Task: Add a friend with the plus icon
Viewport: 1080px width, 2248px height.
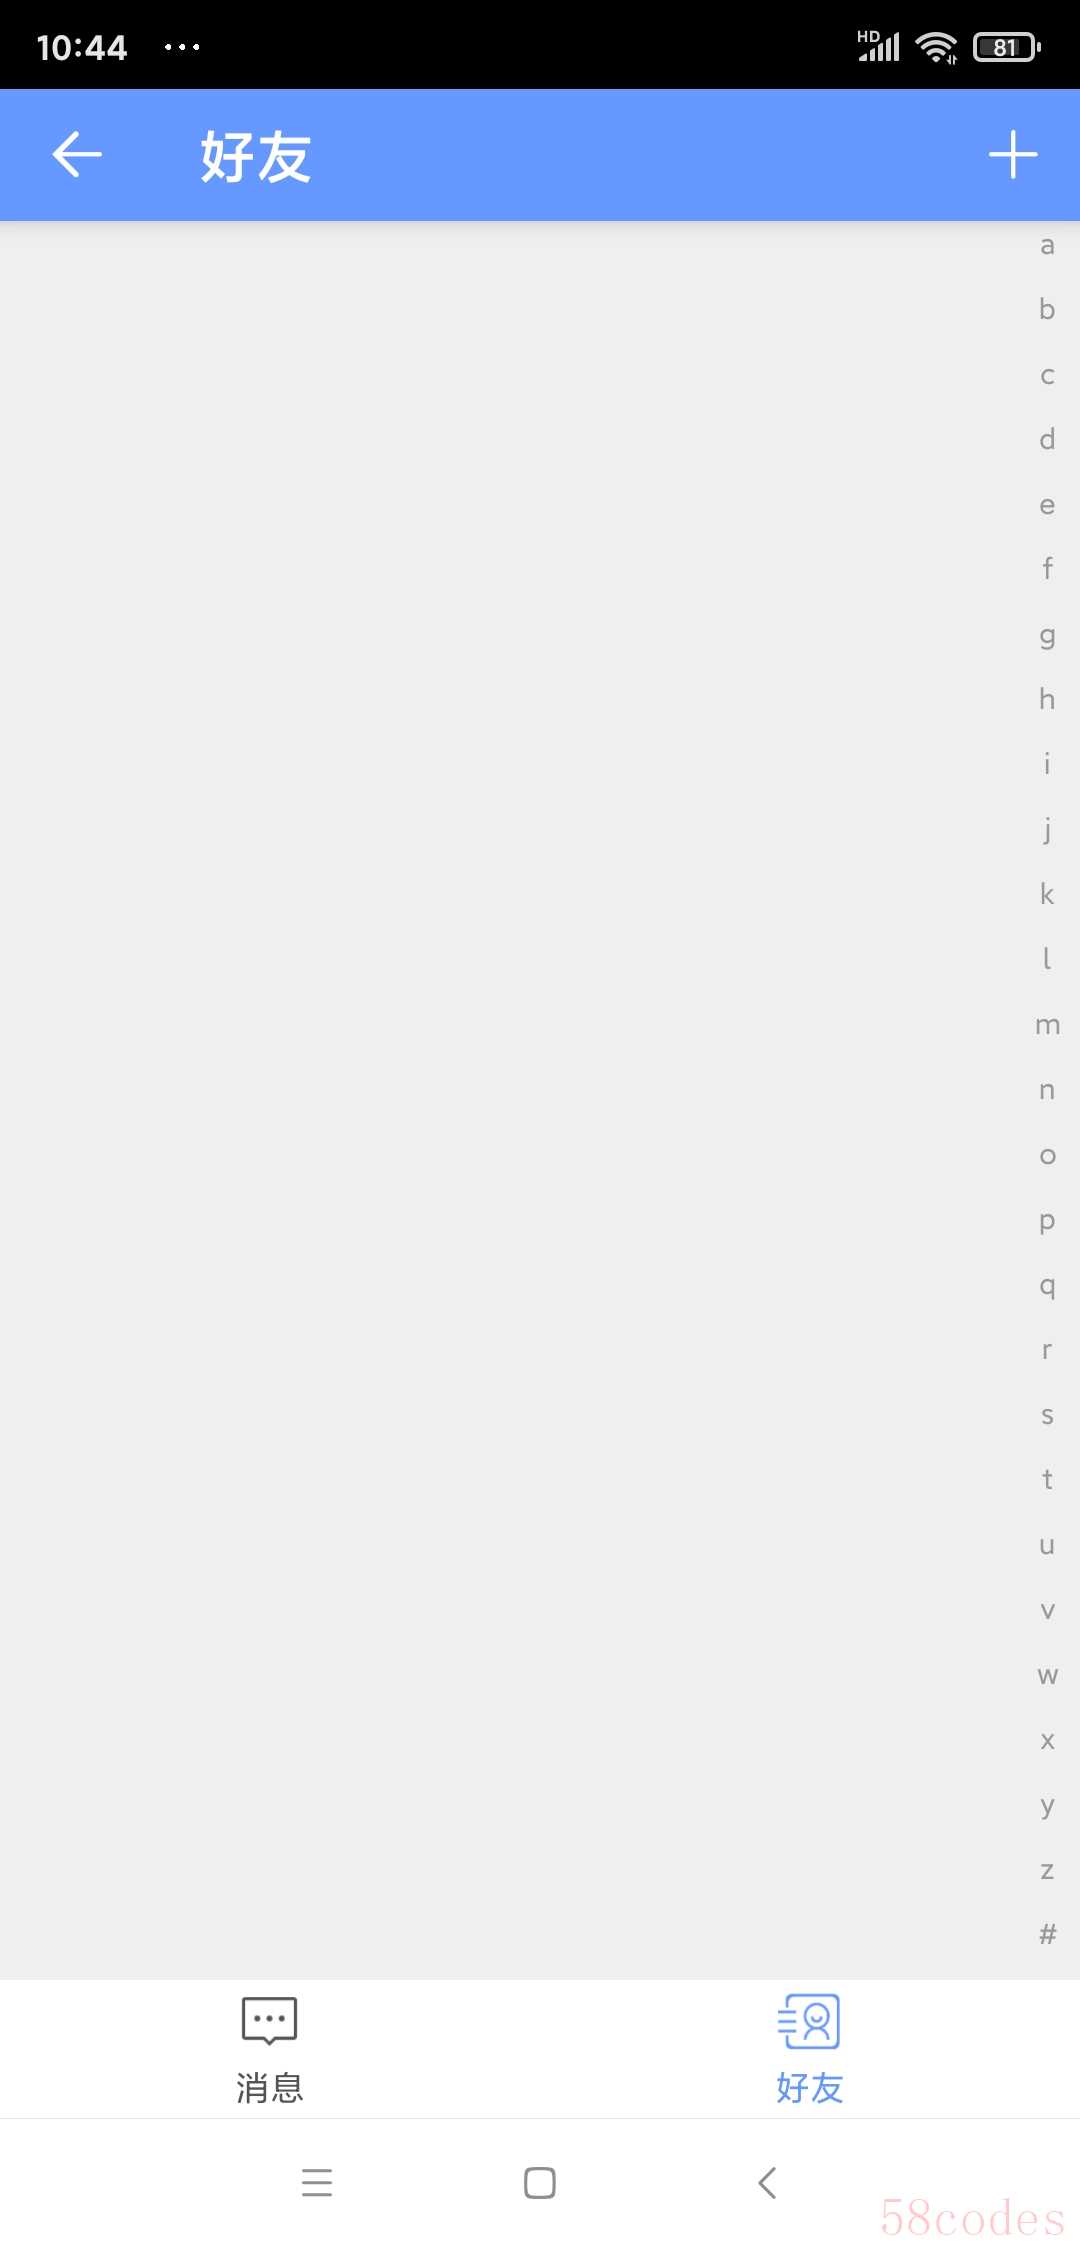Action: [1013, 155]
